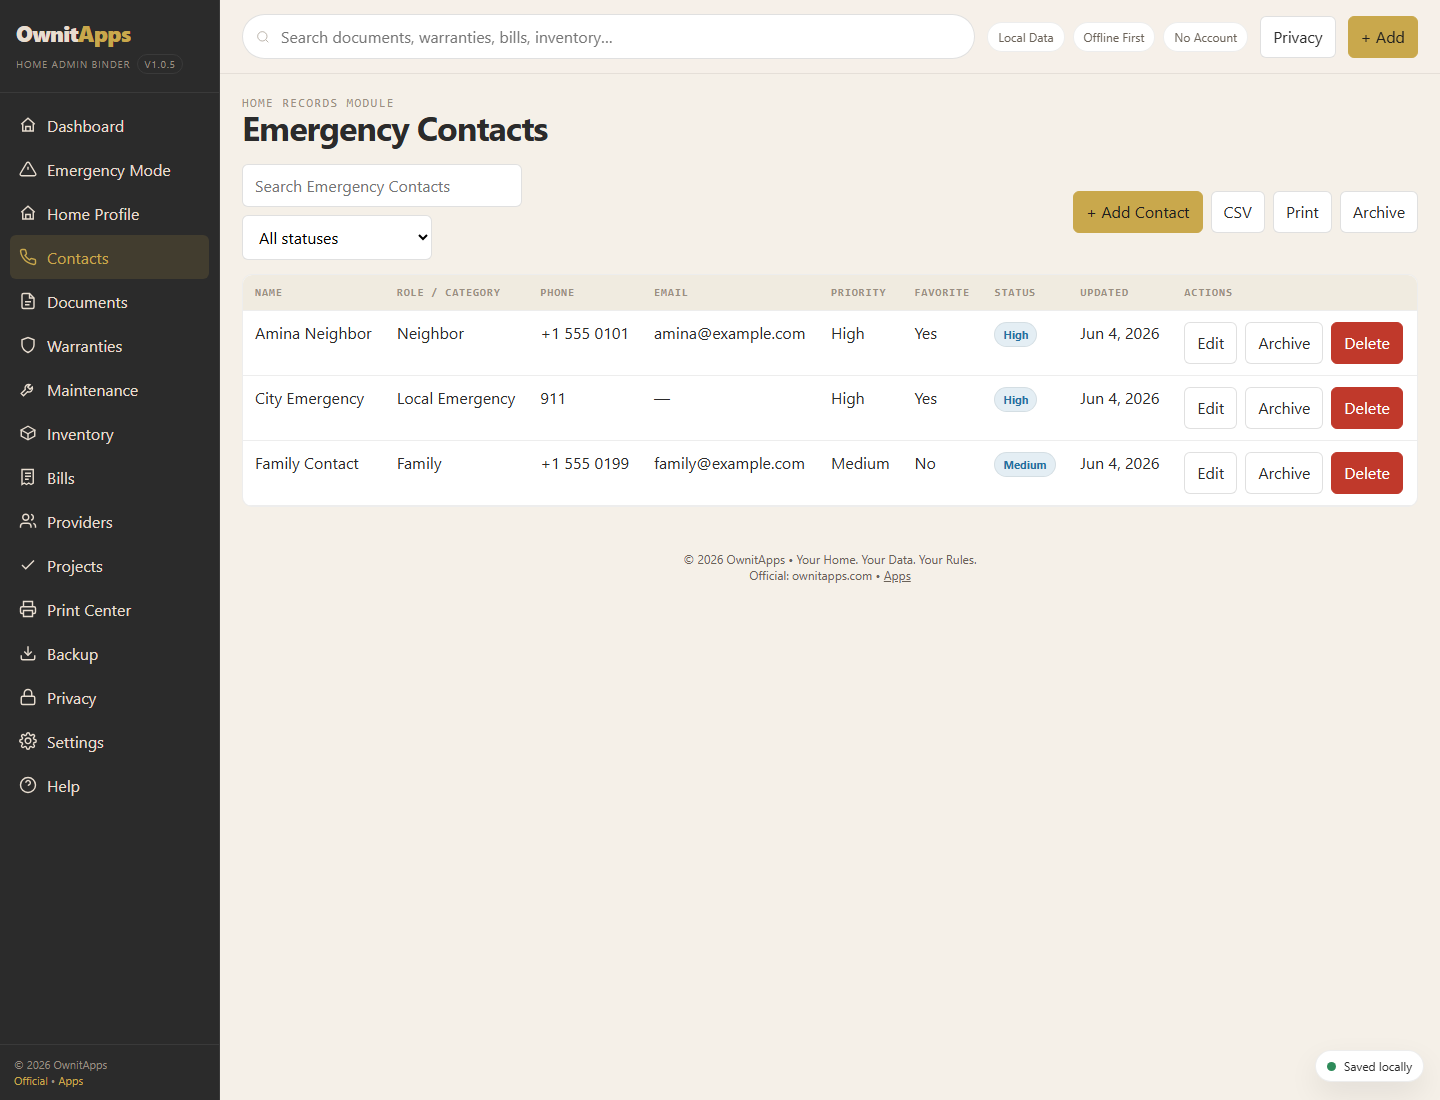Click the Bills receipt icon
1440x1100 pixels.
click(28, 478)
